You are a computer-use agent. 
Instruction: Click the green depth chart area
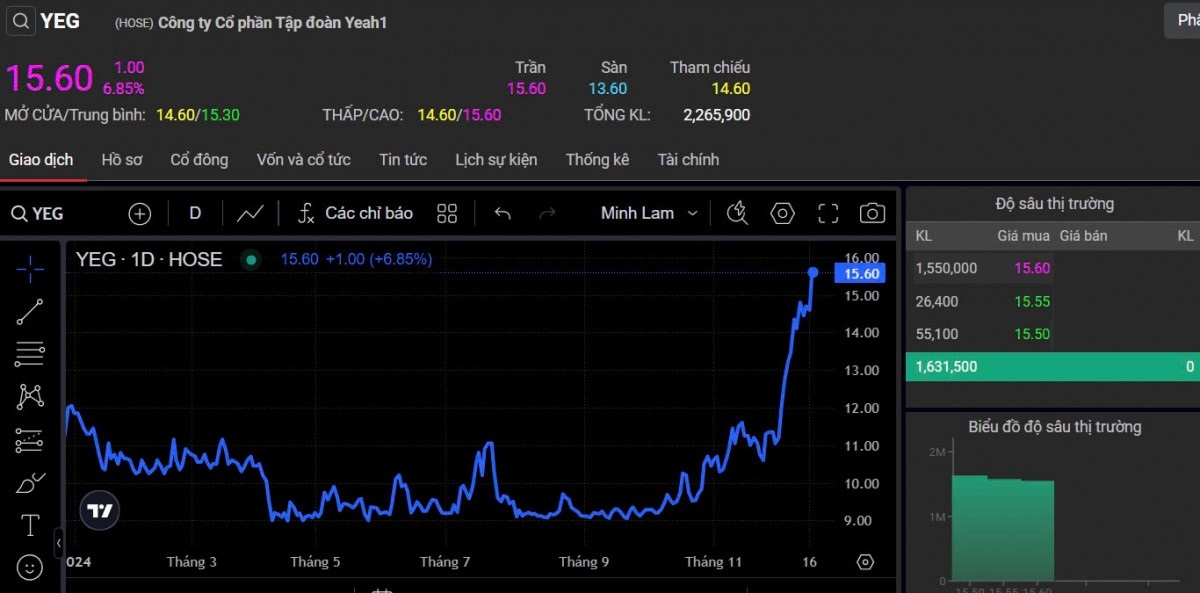click(x=1003, y=530)
